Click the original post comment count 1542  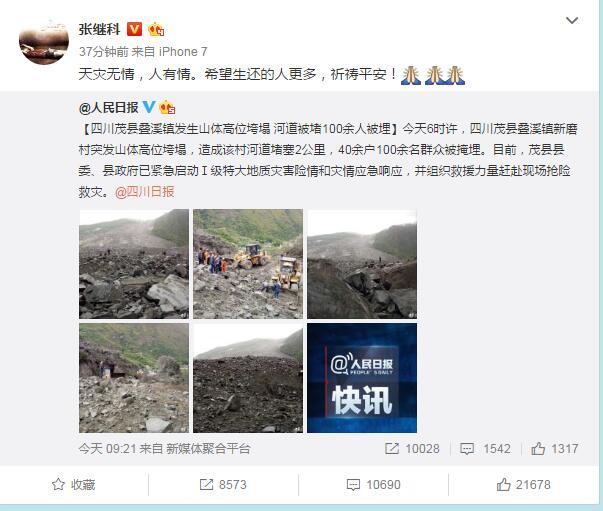485,449
